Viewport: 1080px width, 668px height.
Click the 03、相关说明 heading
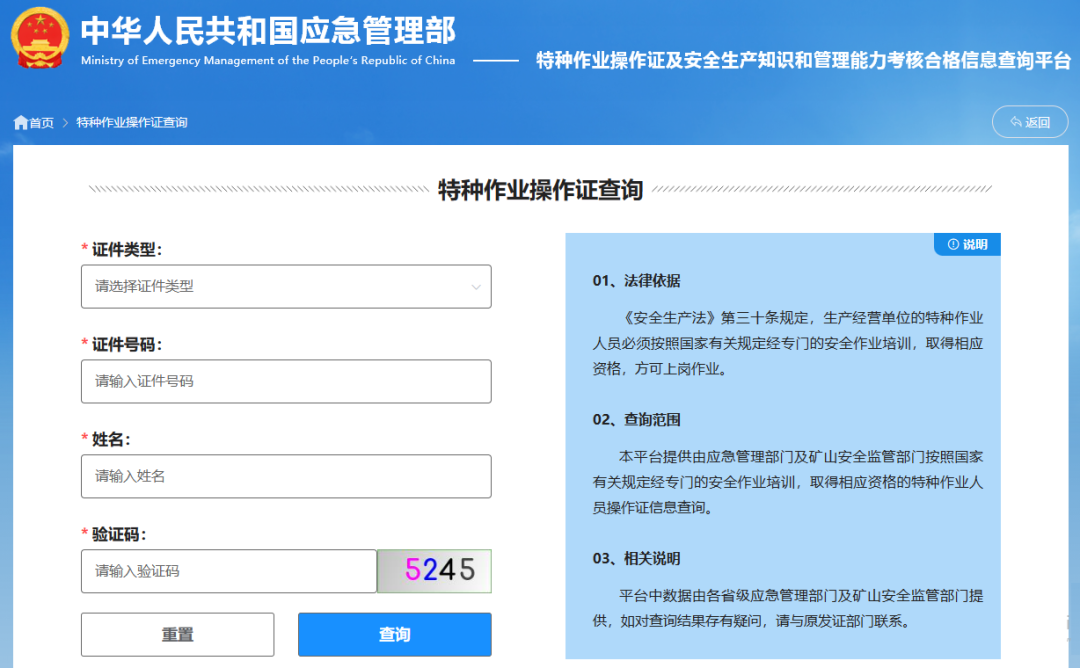tap(636, 559)
